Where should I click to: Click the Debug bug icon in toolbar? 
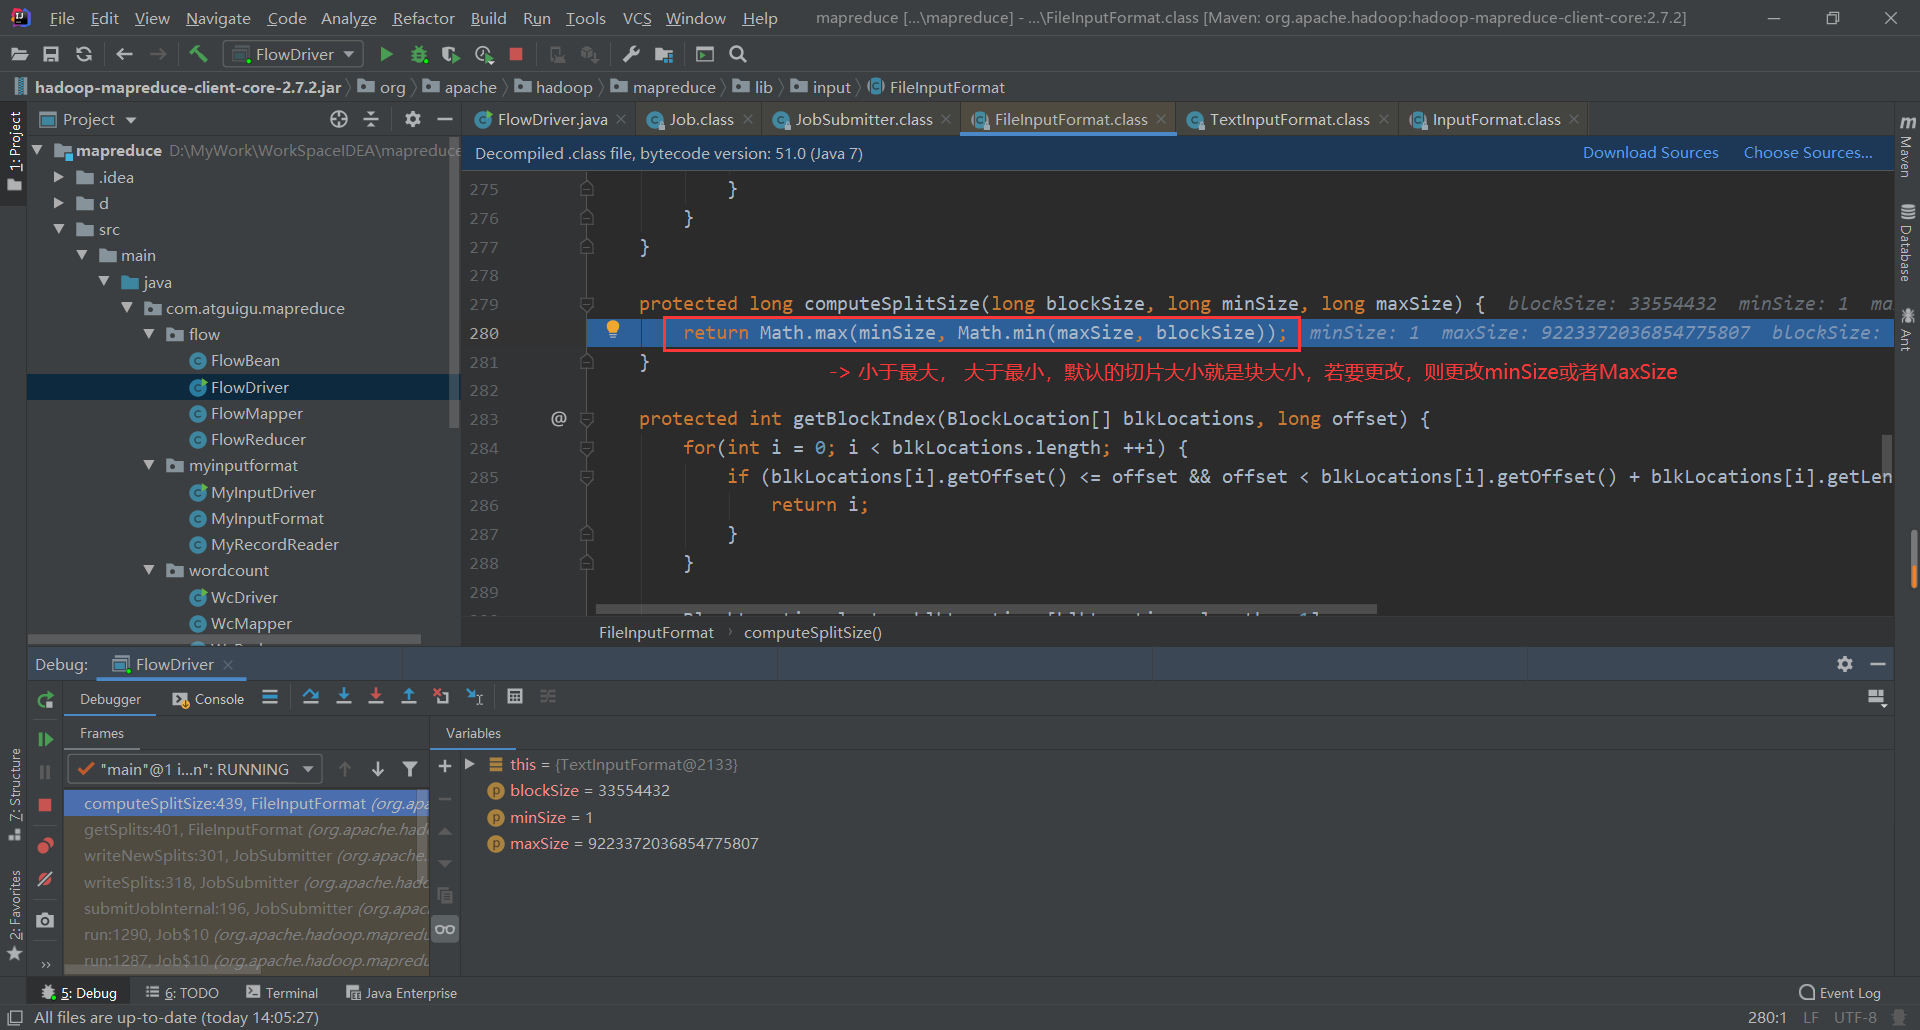[x=419, y=54]
